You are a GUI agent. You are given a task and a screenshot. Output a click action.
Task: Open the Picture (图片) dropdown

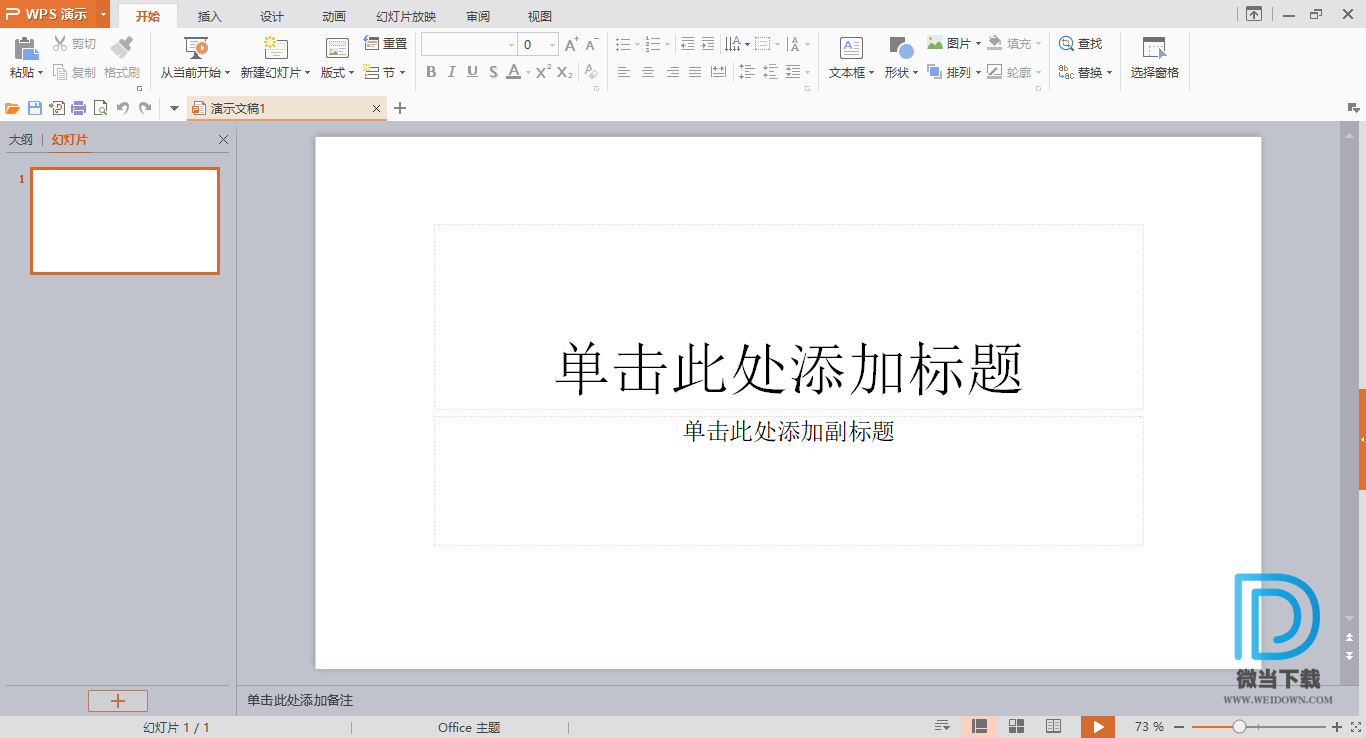click(x=954, y=44)
